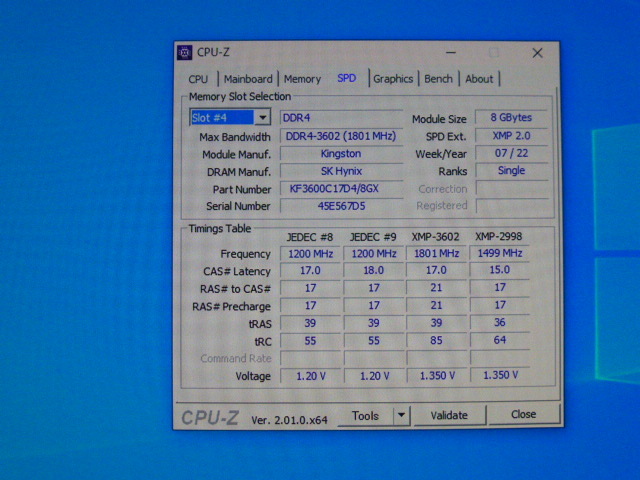Click the XMP-2998 frequency 1499 MHz cell

coord(500,253)
